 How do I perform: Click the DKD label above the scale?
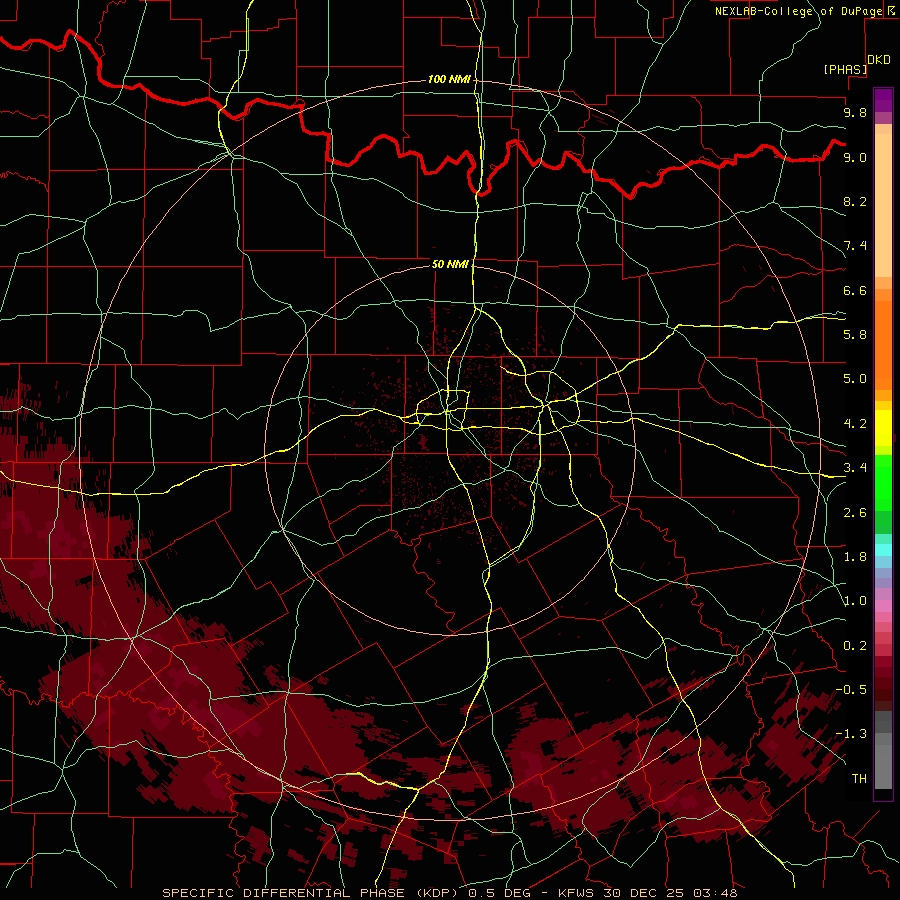879,59
